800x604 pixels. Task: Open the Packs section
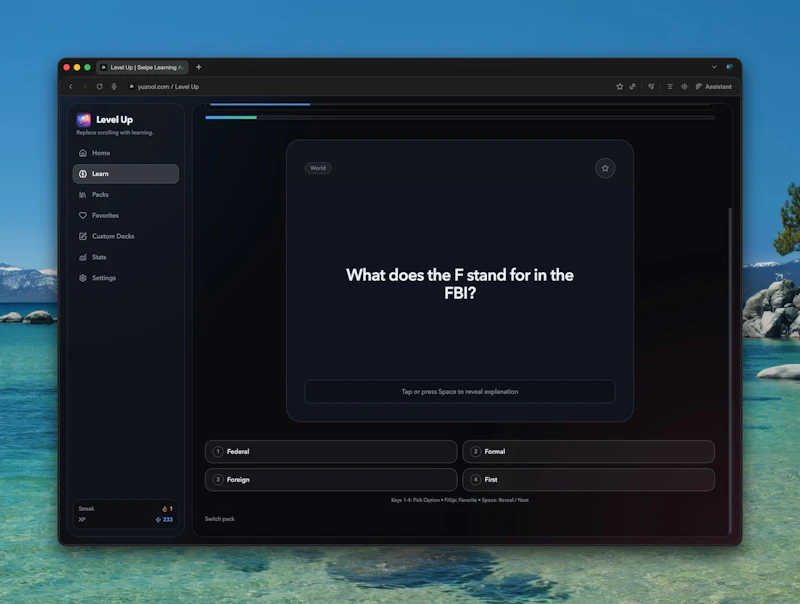[x=126, y=195]
